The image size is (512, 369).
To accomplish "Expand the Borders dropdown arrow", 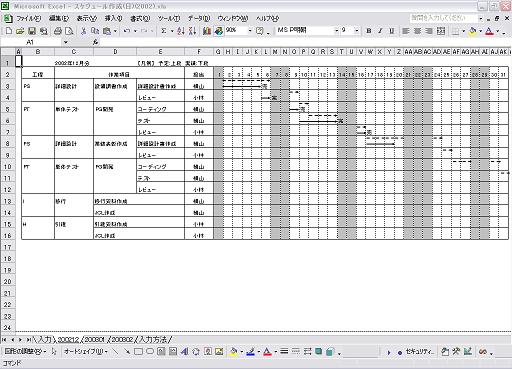I will (x=463, y=31).
